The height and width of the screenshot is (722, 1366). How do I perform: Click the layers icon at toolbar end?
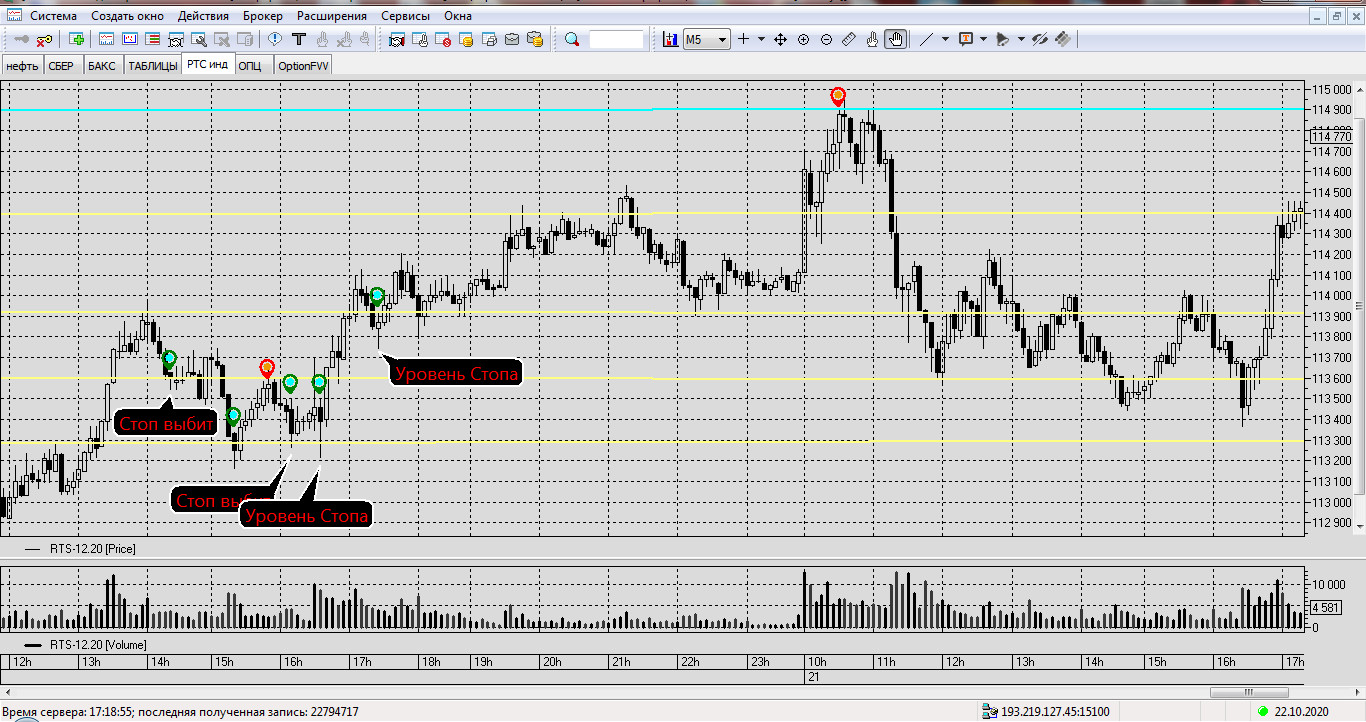coord(1062,40)
